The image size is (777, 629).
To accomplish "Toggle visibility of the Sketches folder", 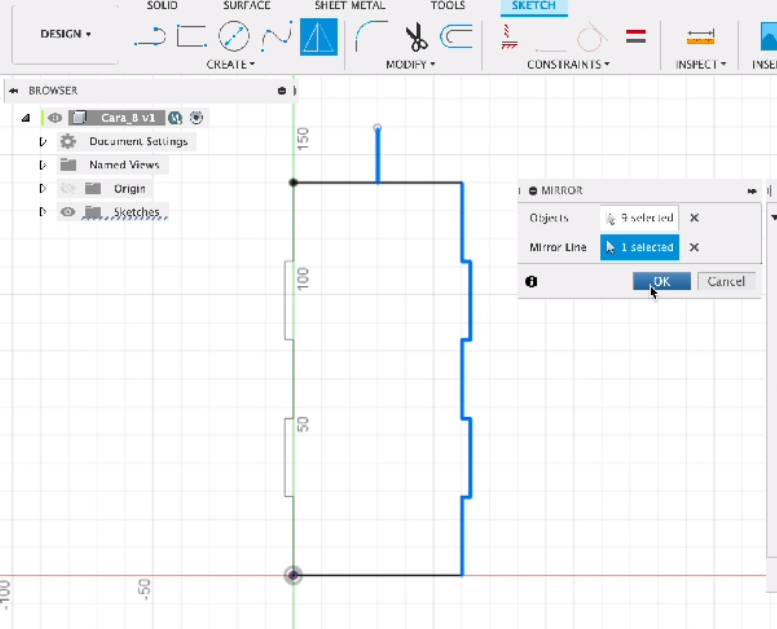I will (x=68, y=212).
